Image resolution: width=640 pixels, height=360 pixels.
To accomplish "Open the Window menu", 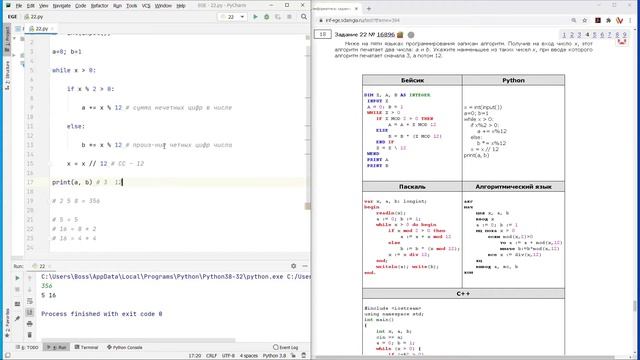I will pyautogui.click(x=163, y=6).
